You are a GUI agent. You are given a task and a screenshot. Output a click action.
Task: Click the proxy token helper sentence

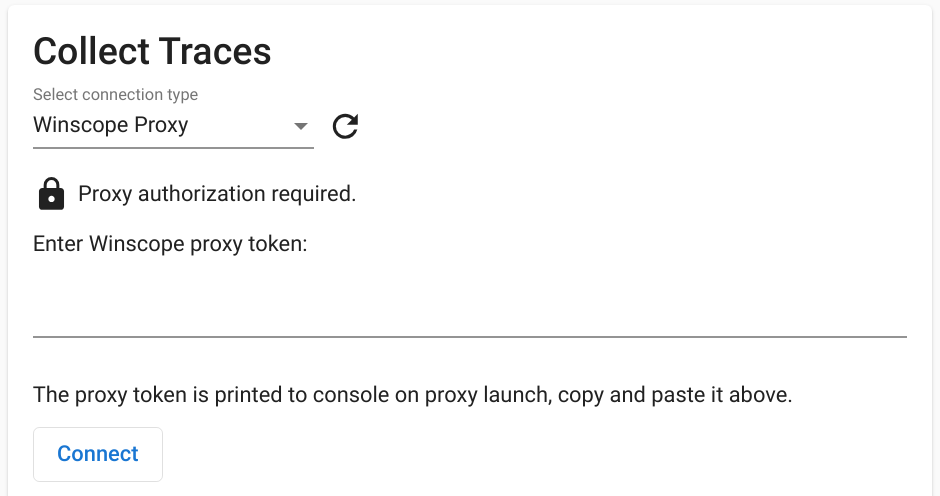[x=412, y=395]
